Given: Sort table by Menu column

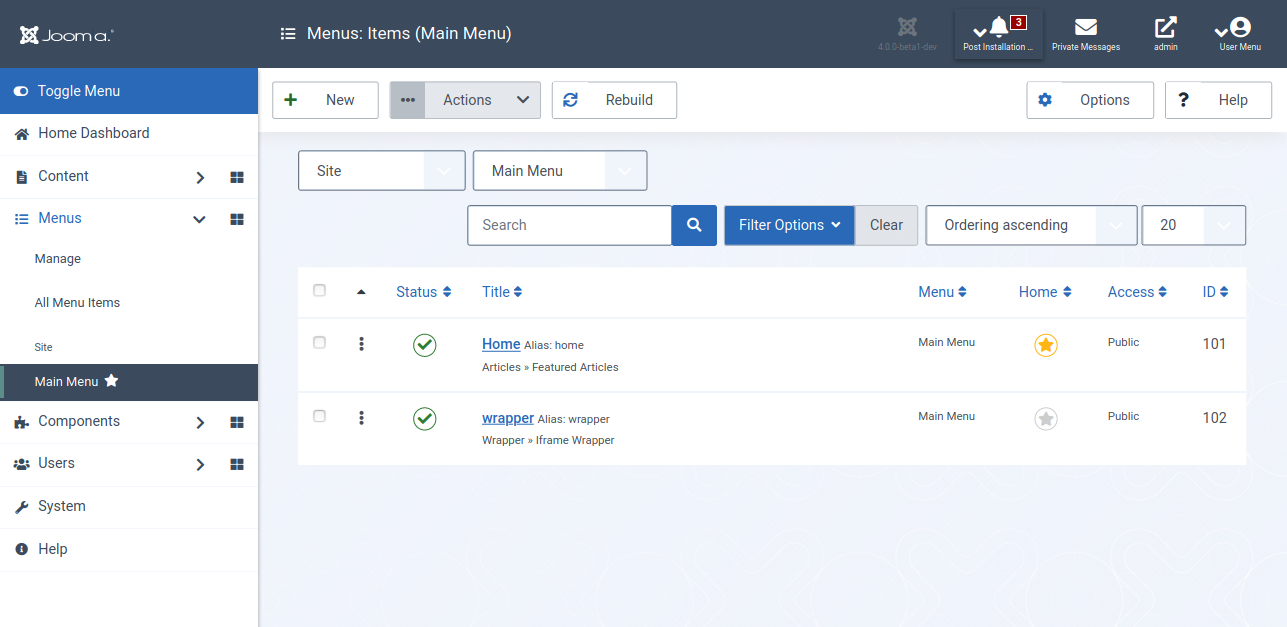Looking at the screenshot, I should [x=942, y=292].
